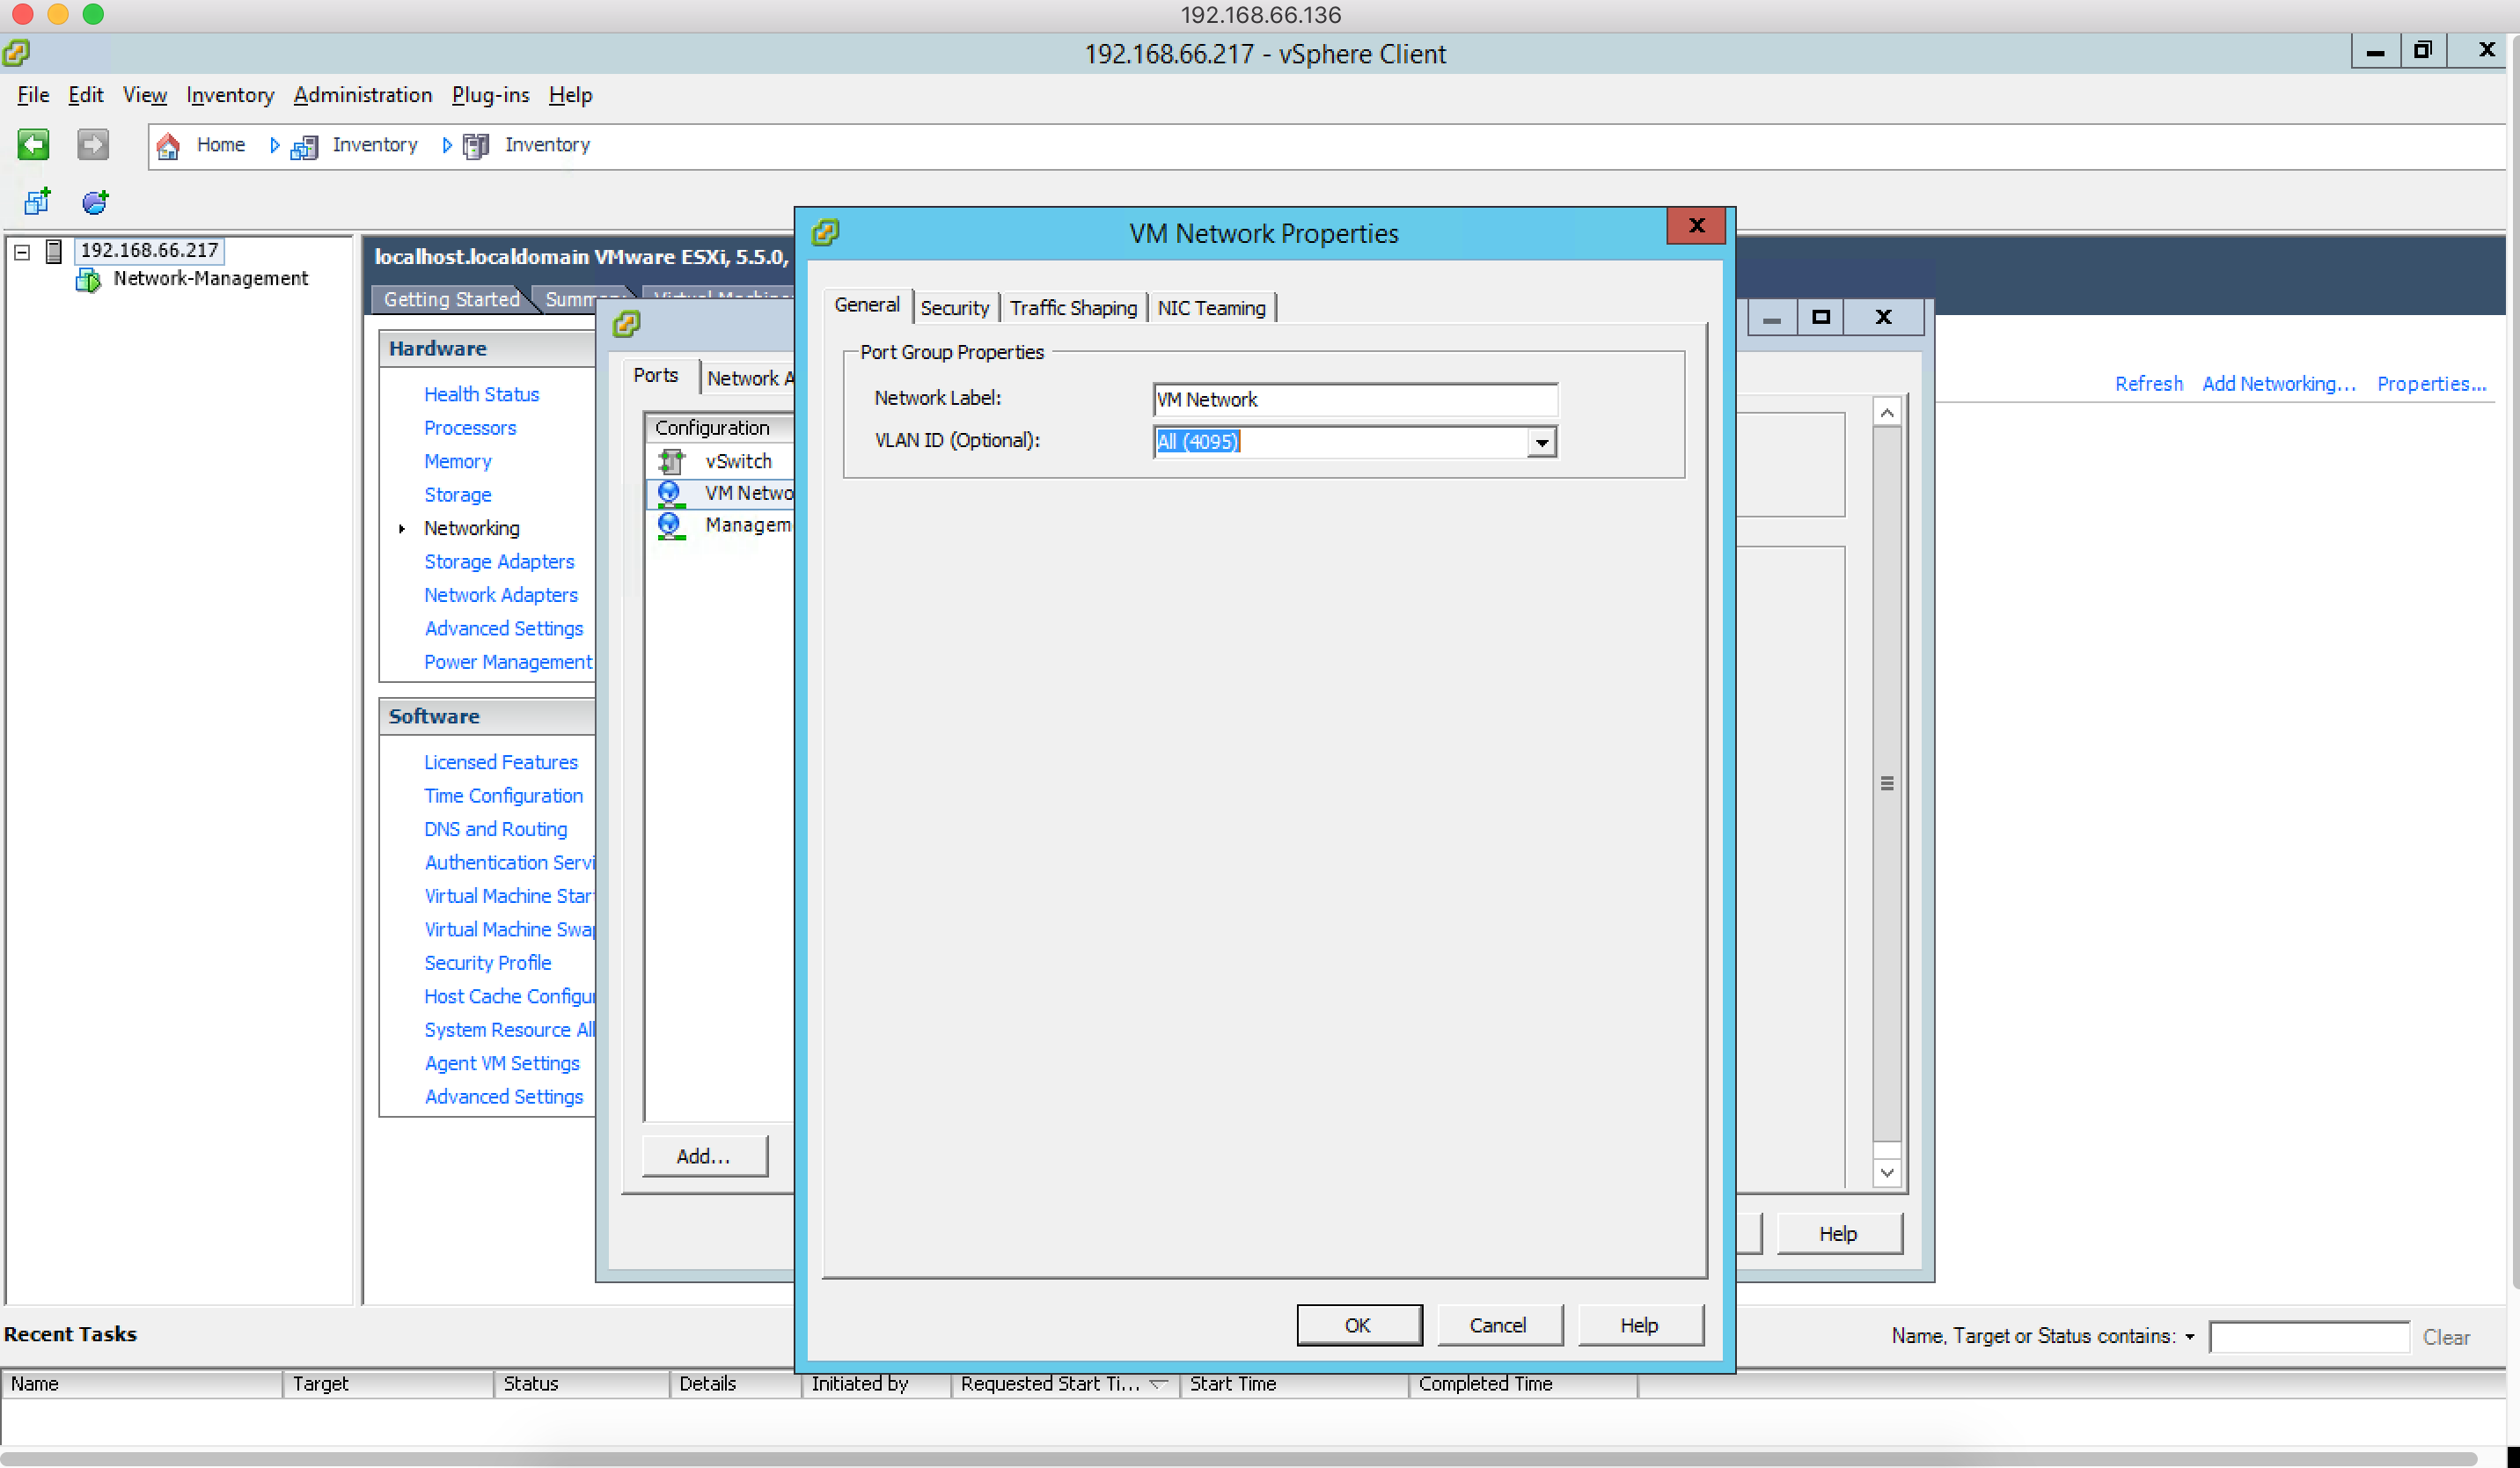This screenshot has width=2520, height=1468.
Task: Select the General tab
Action: 867,305
